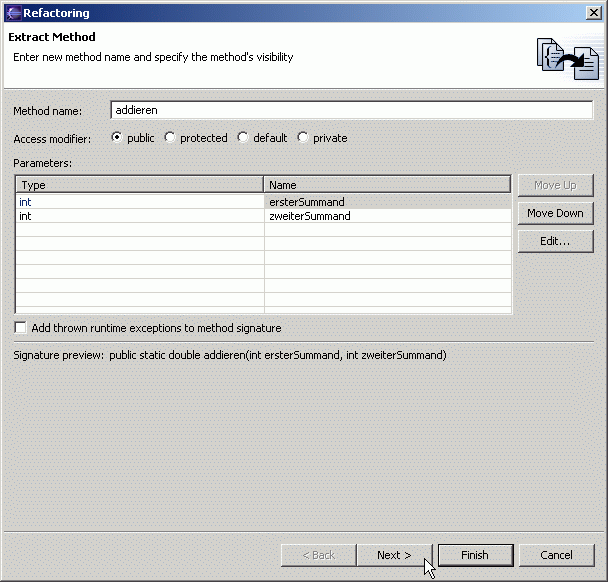Image resolution: width=608 pixels, height=582 pixels.
Task: Select the zweiterSummand parameter name
Action: [387, 216]
